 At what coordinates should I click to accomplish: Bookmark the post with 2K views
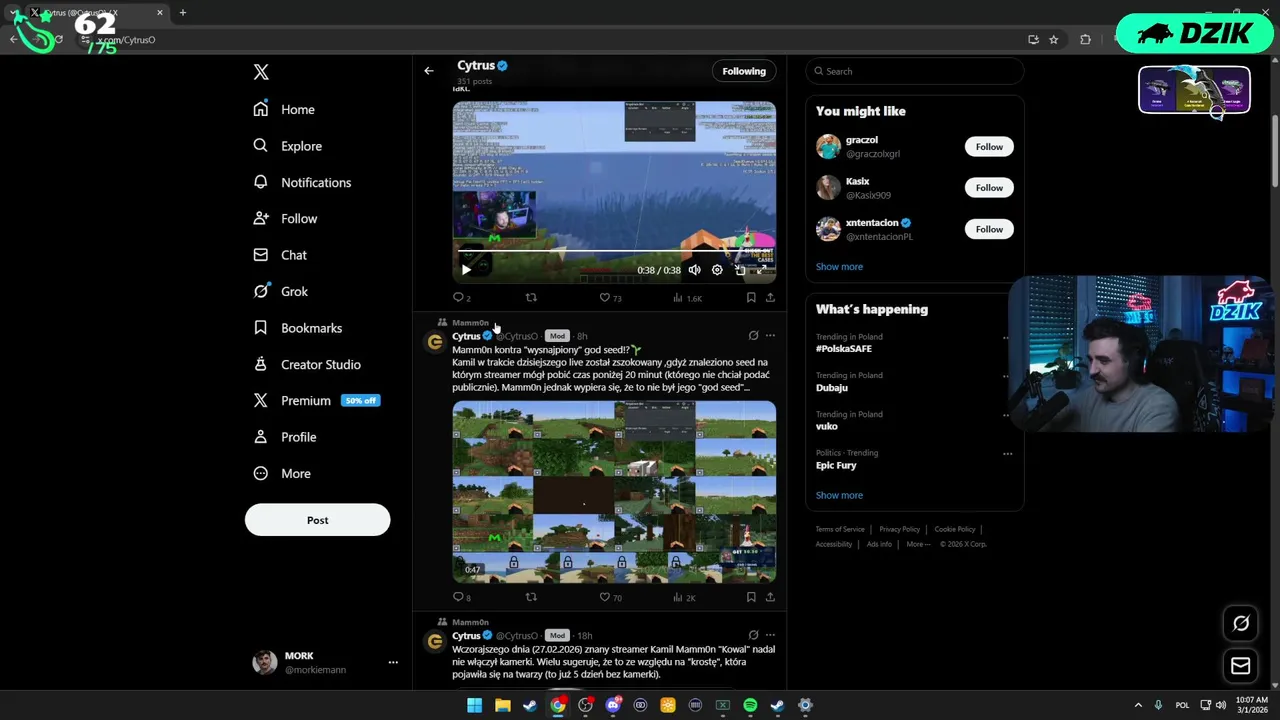click(x=751, y=597)
